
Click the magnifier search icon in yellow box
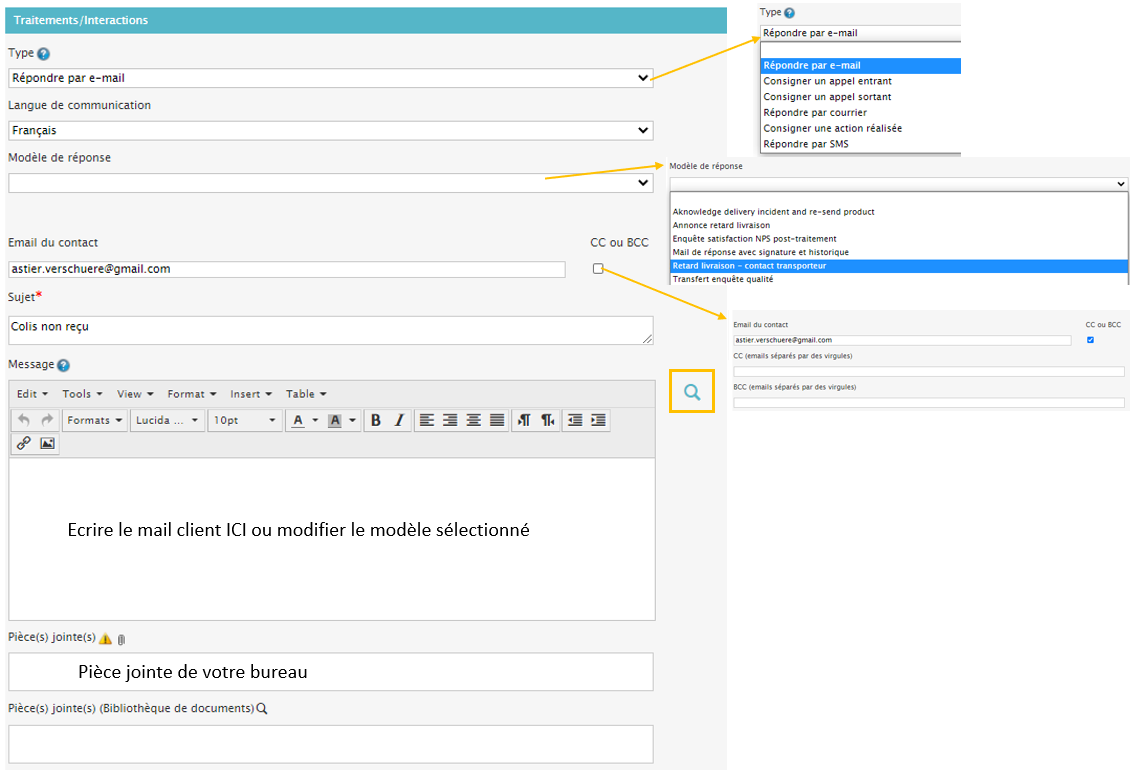click(692, 393)
